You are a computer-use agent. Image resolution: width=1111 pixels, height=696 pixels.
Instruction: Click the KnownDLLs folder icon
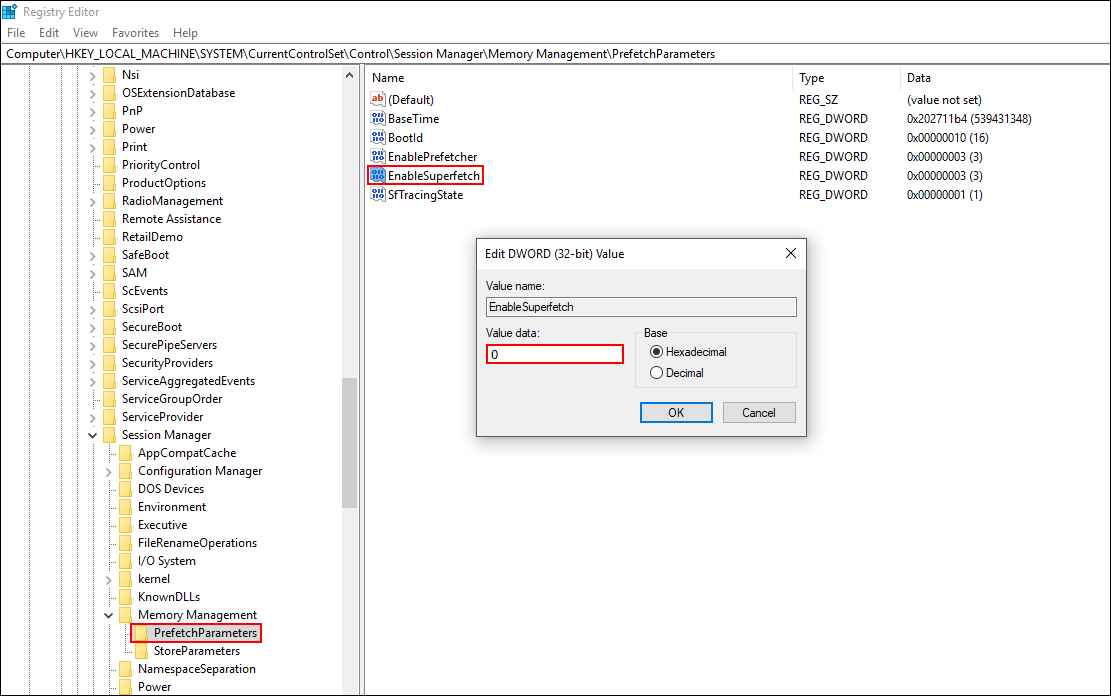coord(126,597)
